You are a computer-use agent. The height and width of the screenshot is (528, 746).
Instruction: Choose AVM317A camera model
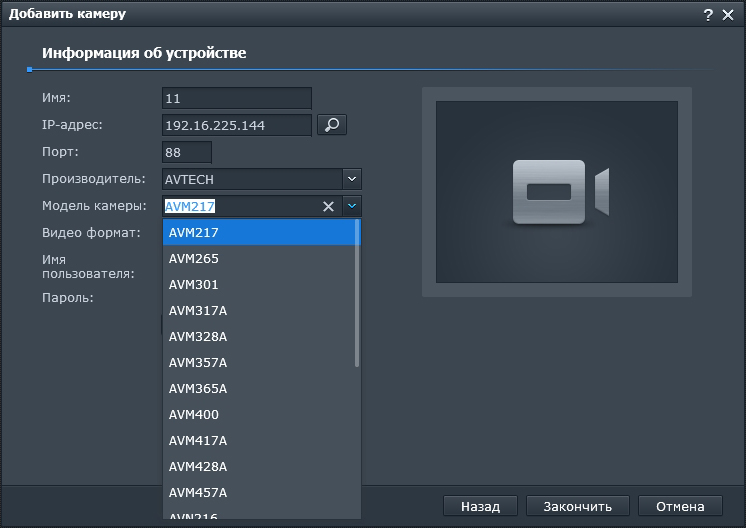(259, 311)
